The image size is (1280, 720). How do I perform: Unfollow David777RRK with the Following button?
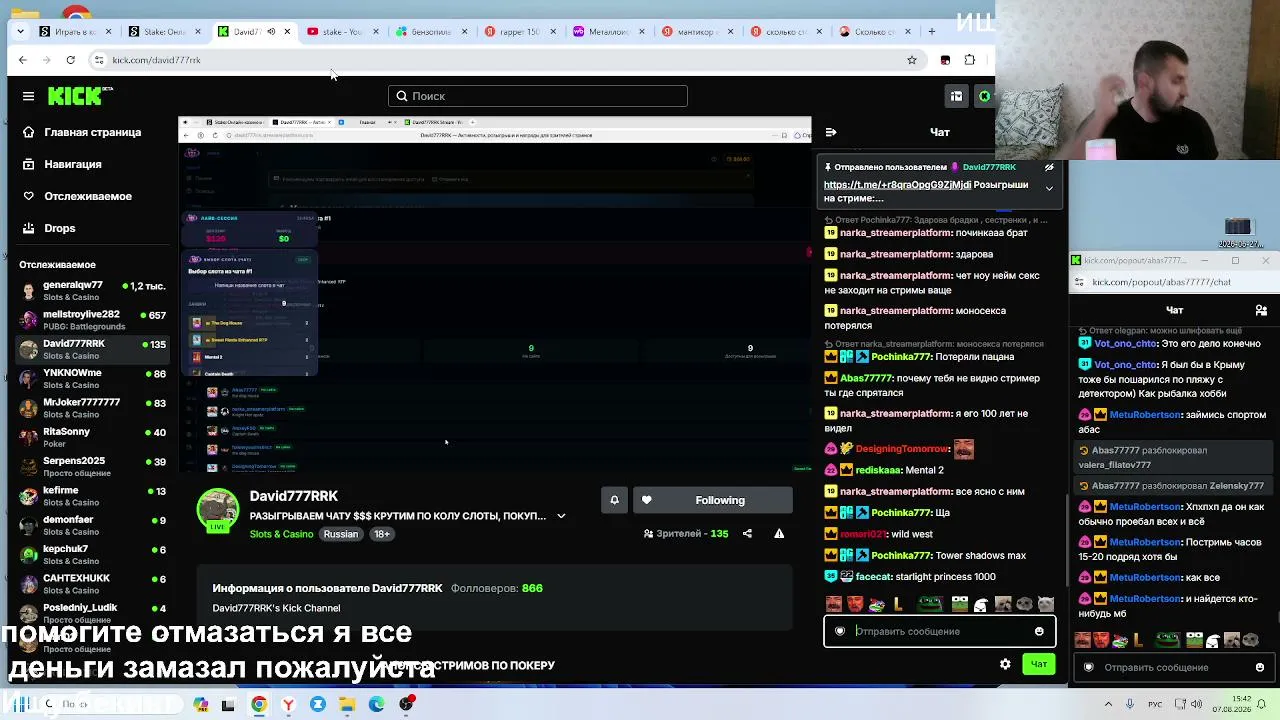[x=713, y=500]
